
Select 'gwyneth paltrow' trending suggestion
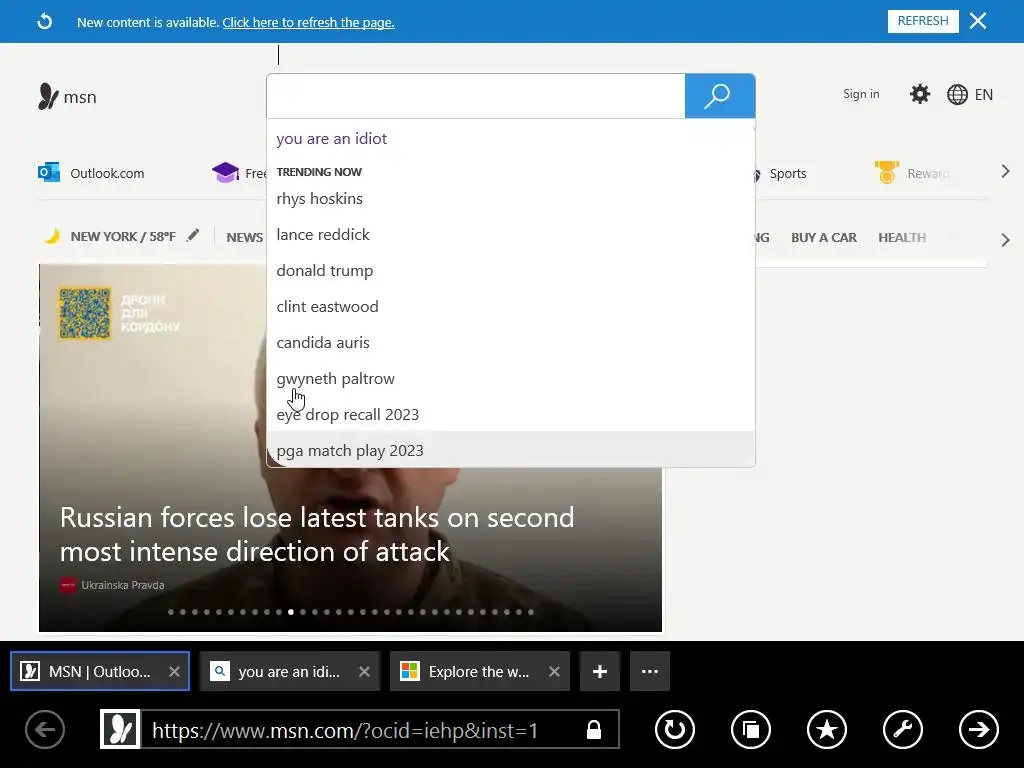[x=511, y=379]
